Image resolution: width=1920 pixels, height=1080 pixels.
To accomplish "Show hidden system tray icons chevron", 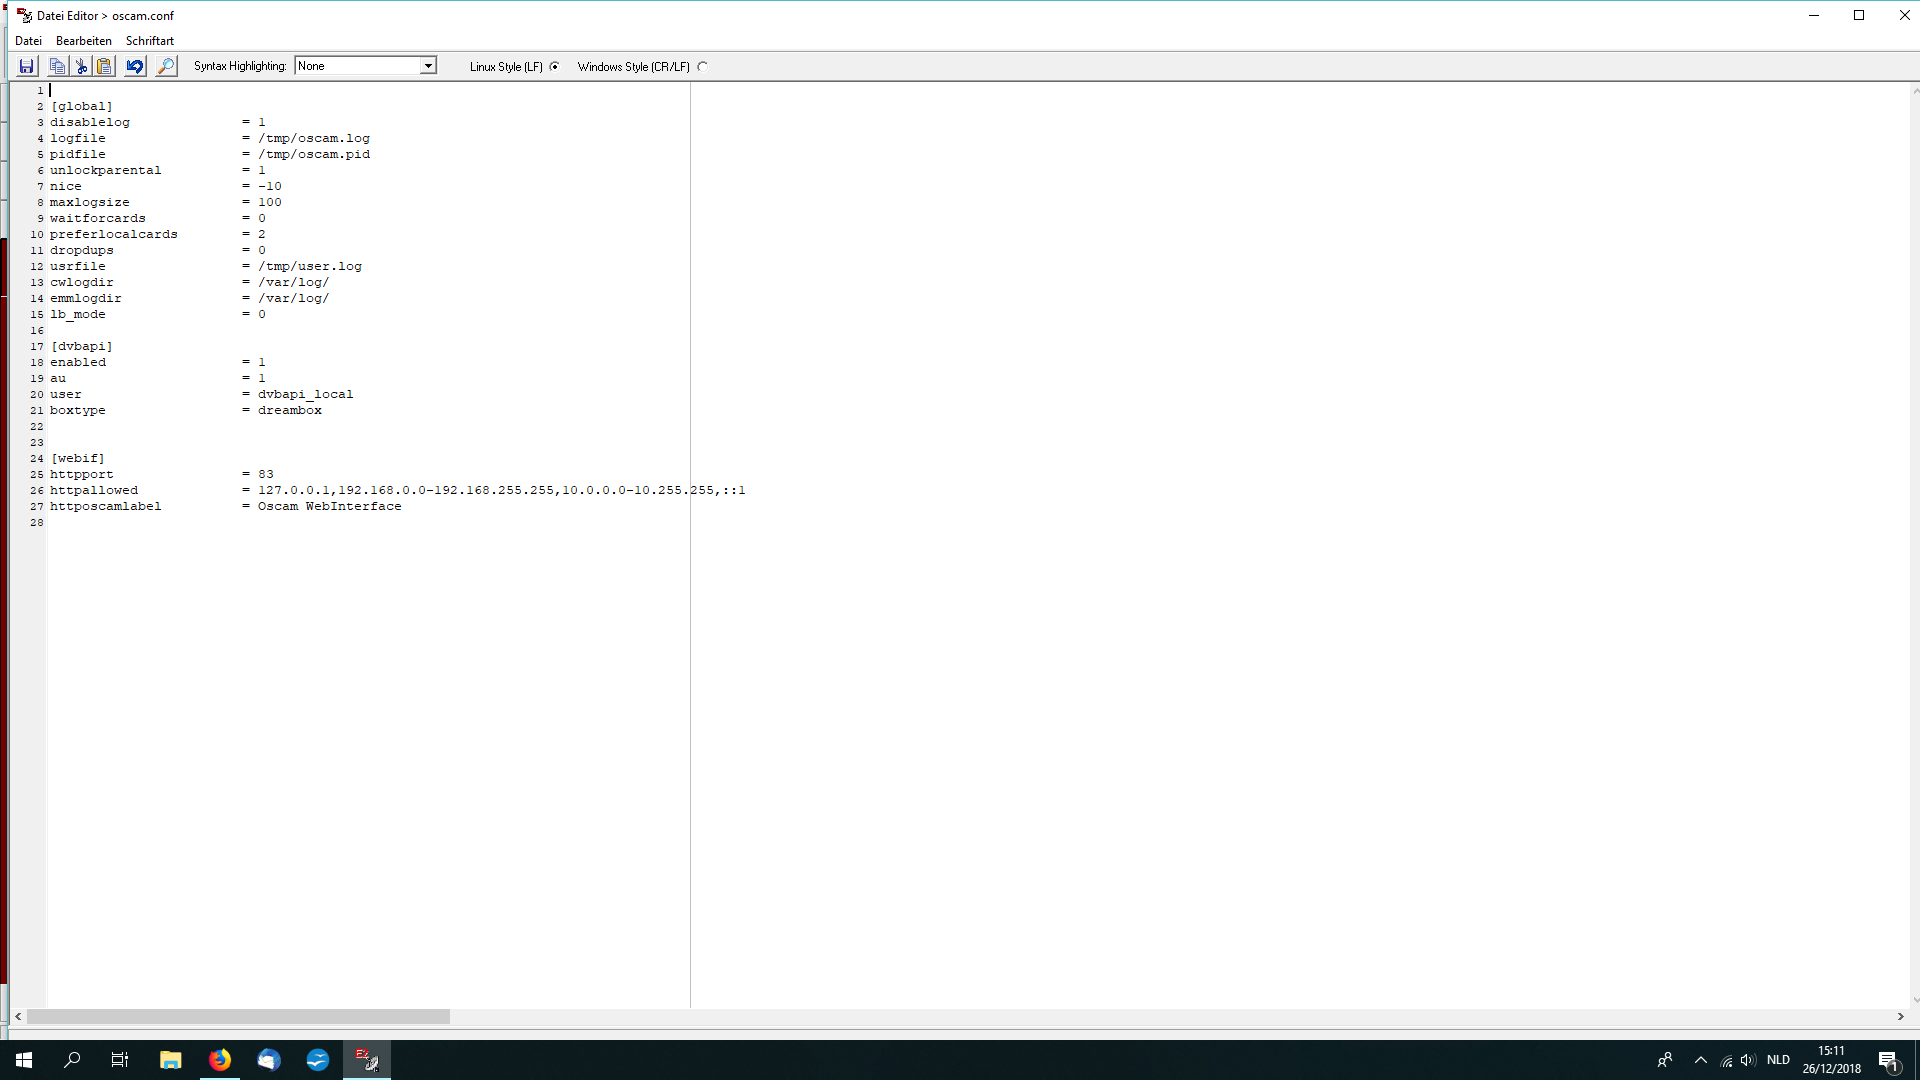I will tap(1700, 1060).
